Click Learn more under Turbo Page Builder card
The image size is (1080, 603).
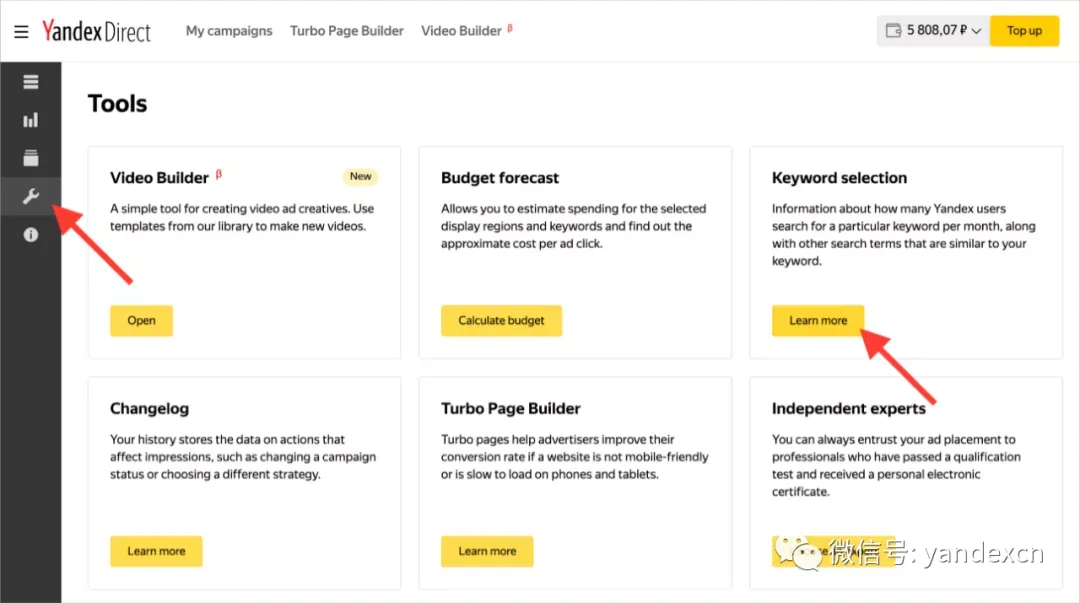click(x=487, y=551)
